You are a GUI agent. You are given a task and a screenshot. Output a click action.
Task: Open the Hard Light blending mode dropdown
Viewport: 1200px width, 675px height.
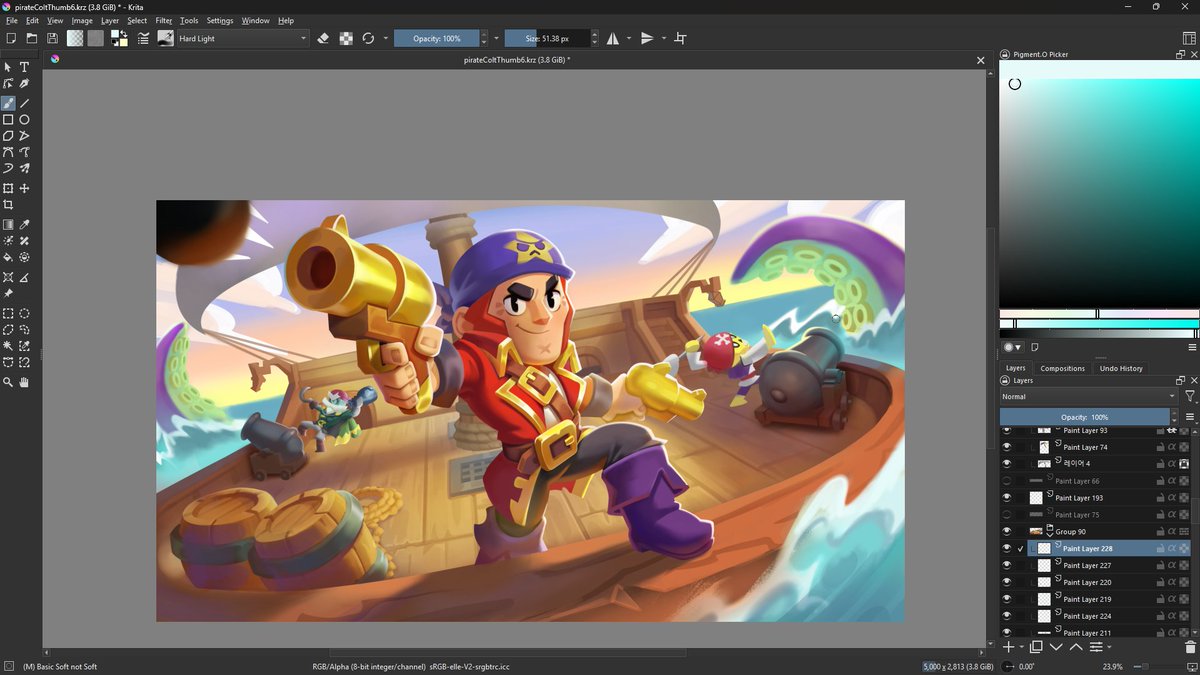(x=242, y=38)
